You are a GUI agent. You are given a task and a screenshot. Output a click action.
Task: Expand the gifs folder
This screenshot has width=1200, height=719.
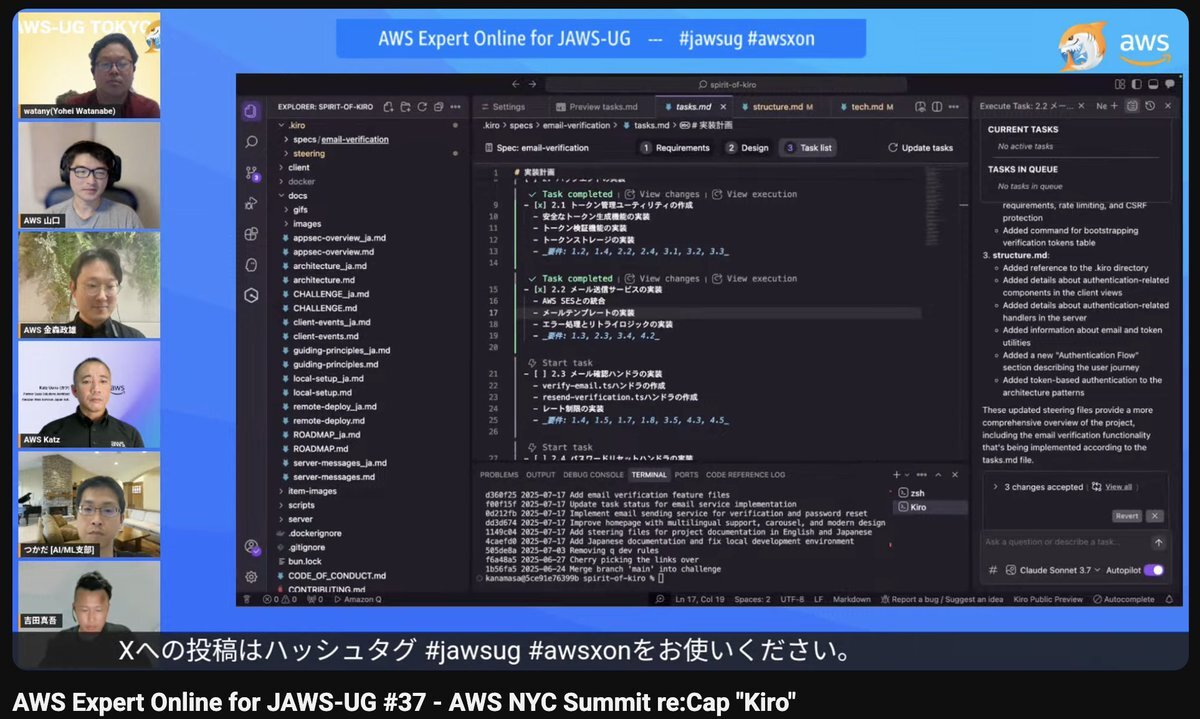point(299,209)
